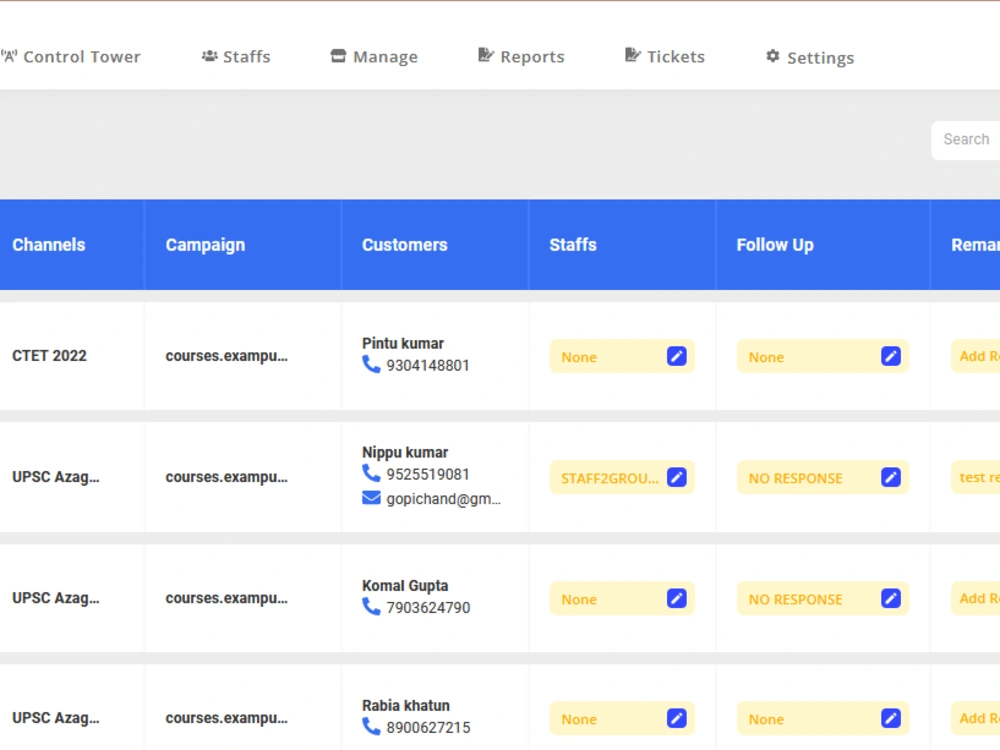The image size is (1000, 750).
Task: Click the gopichand@gm... email address
Action: 443,499
